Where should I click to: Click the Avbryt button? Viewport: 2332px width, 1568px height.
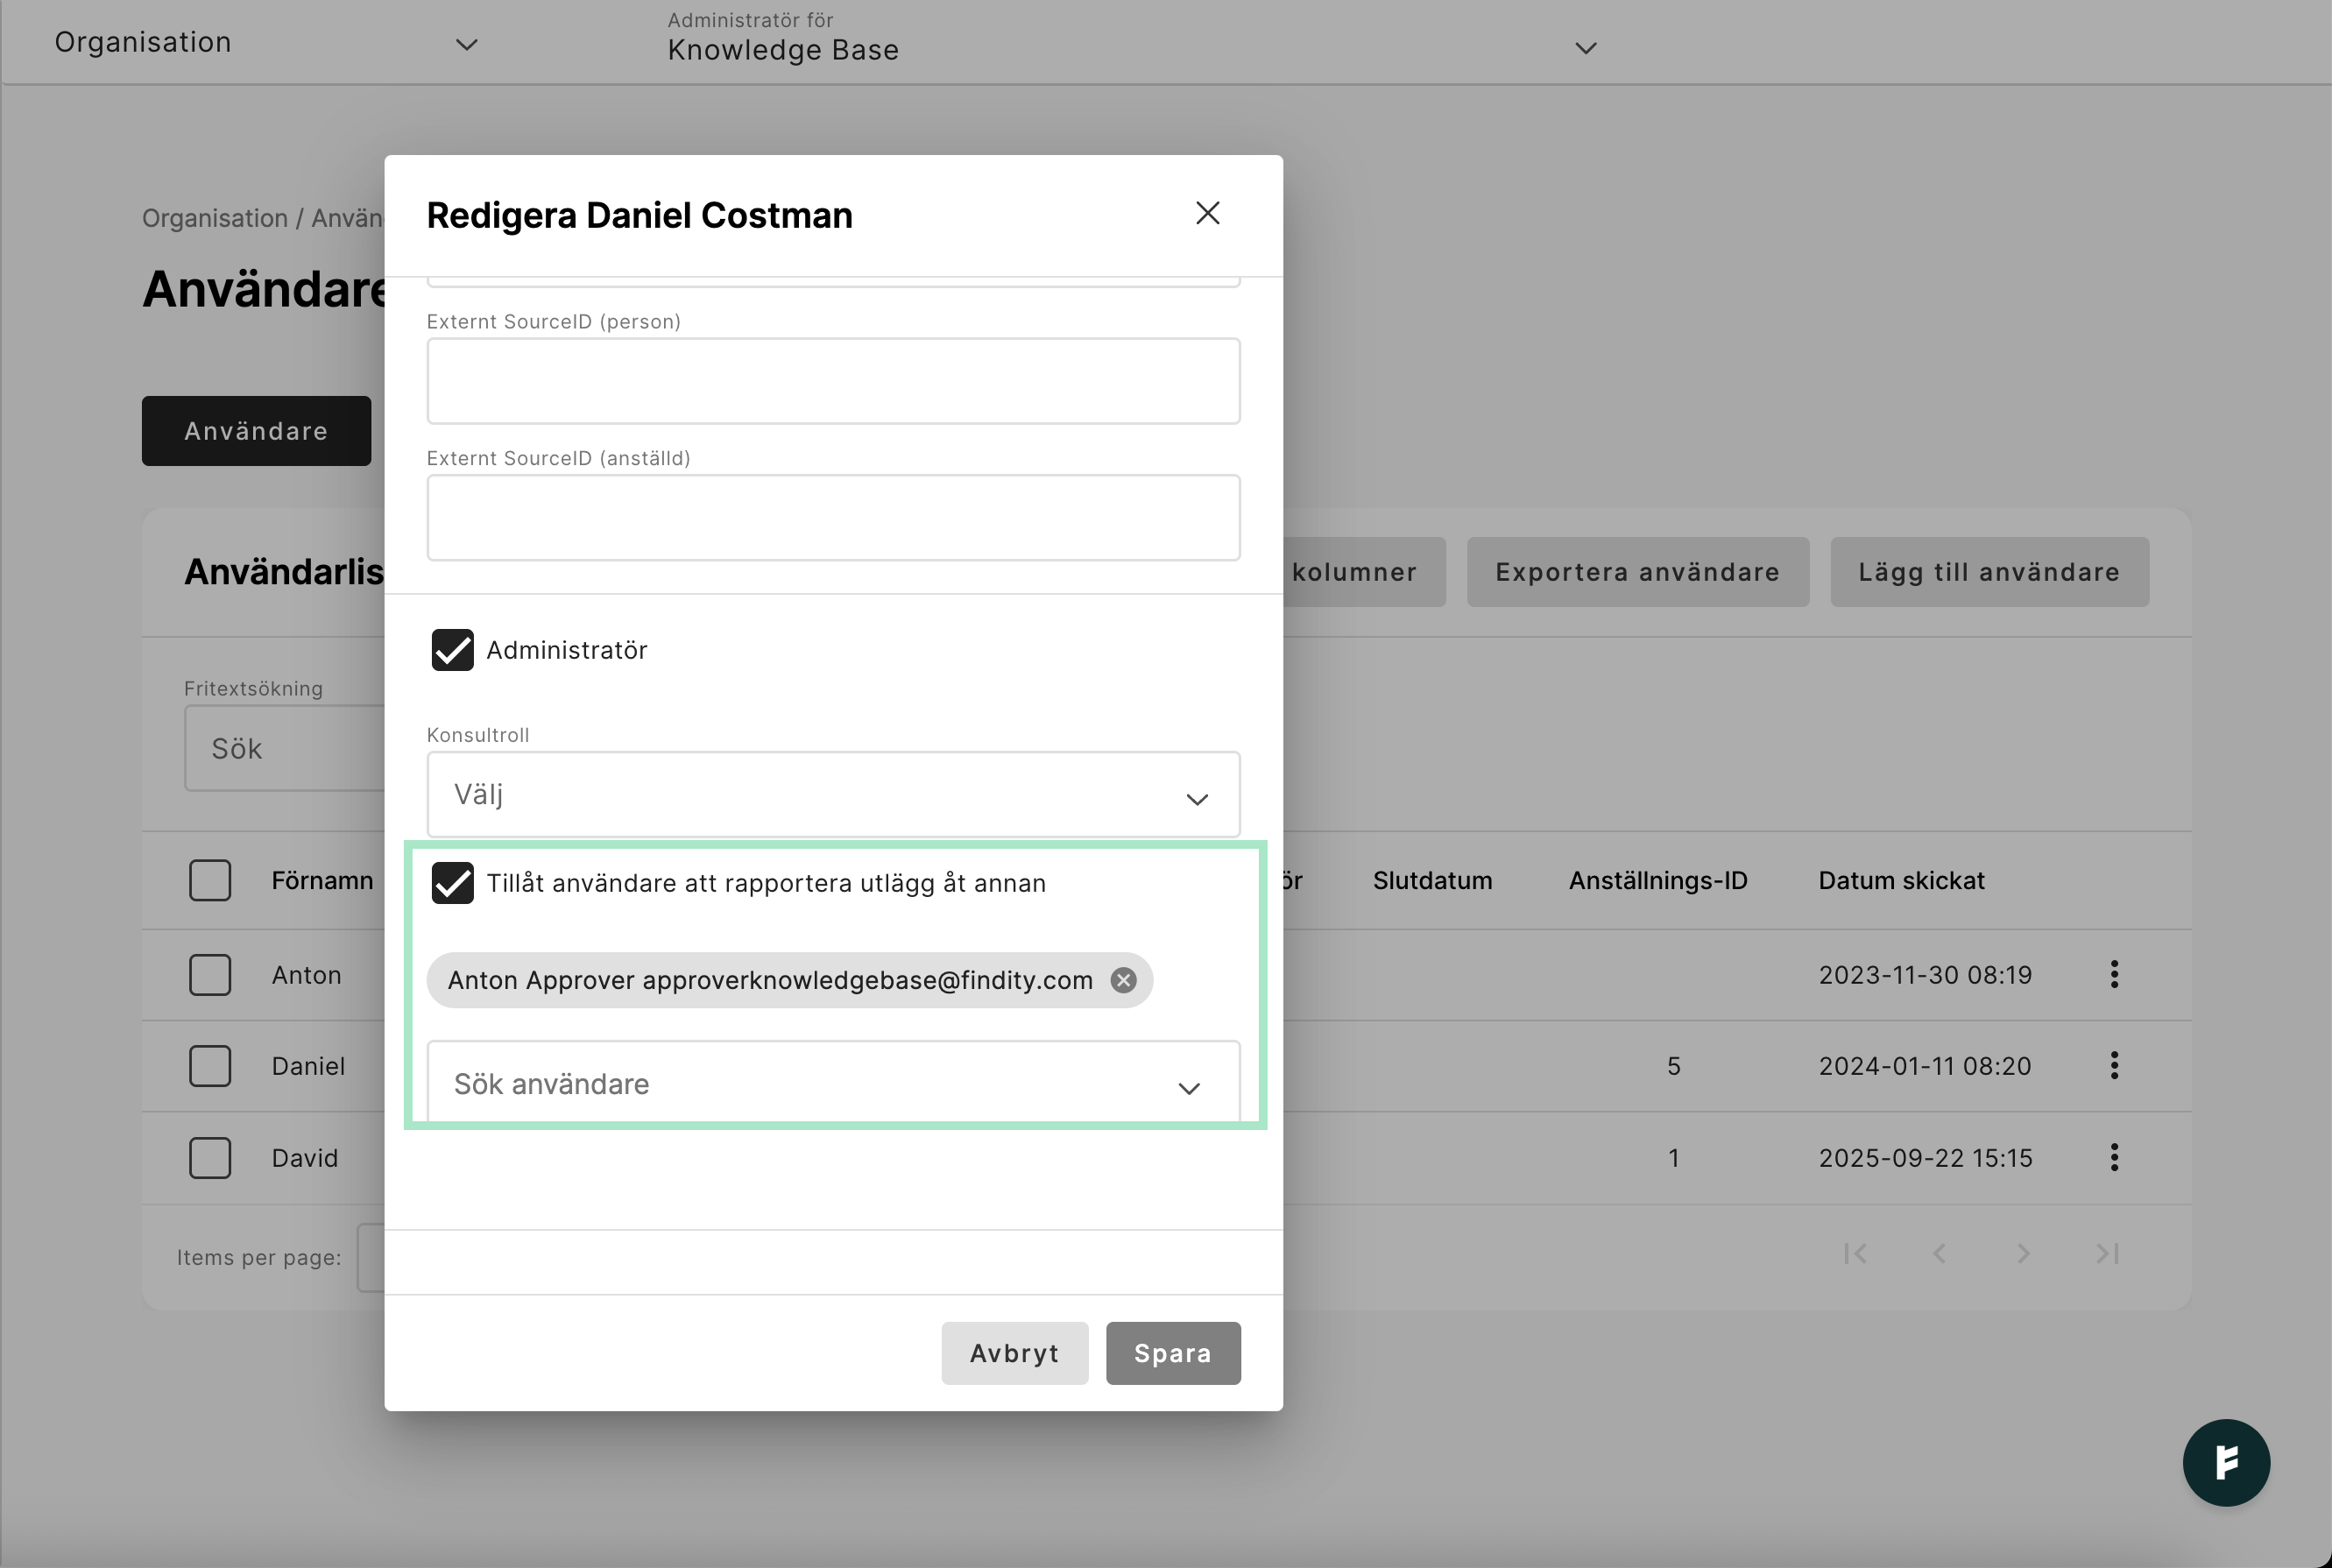click(1014, 1353)
